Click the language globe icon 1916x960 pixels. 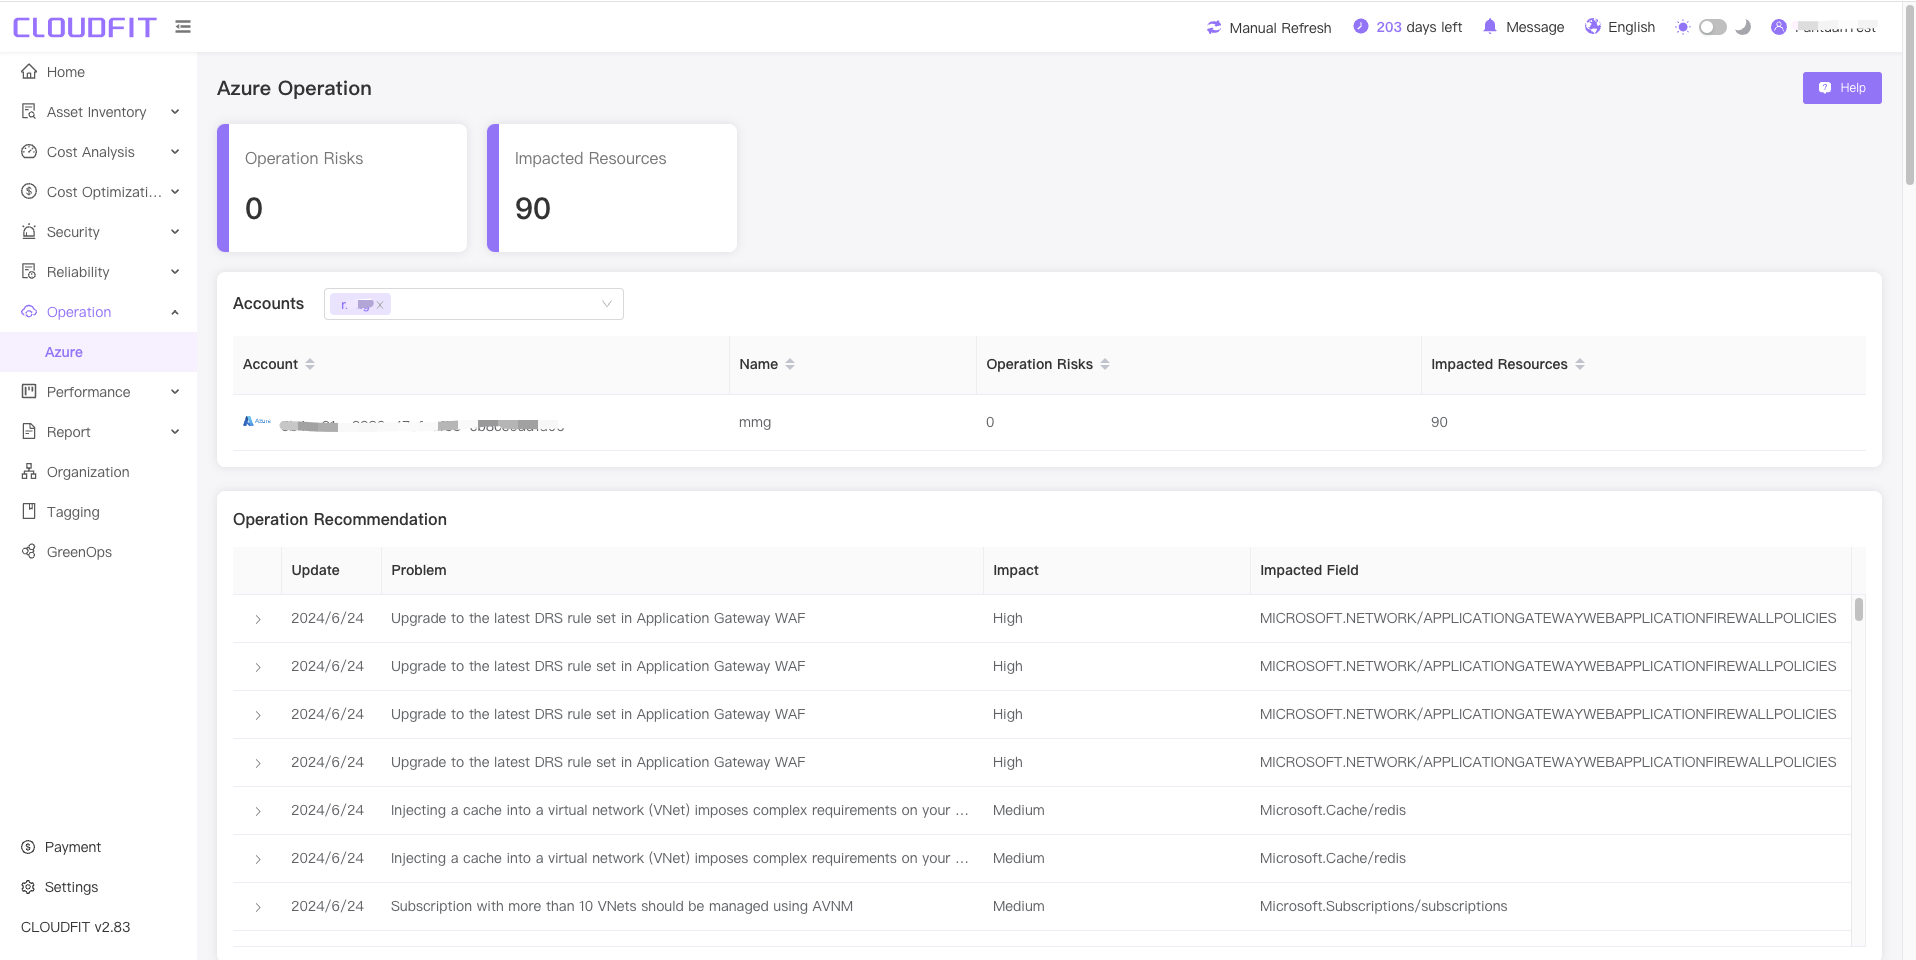coord(1593,27)
